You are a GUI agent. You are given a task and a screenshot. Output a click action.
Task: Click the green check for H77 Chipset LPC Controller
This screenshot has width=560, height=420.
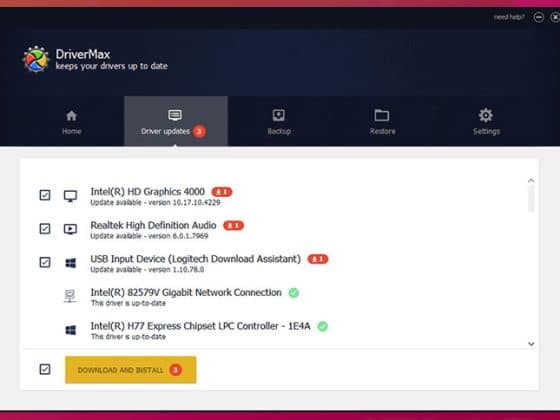[x=322, y=326]
